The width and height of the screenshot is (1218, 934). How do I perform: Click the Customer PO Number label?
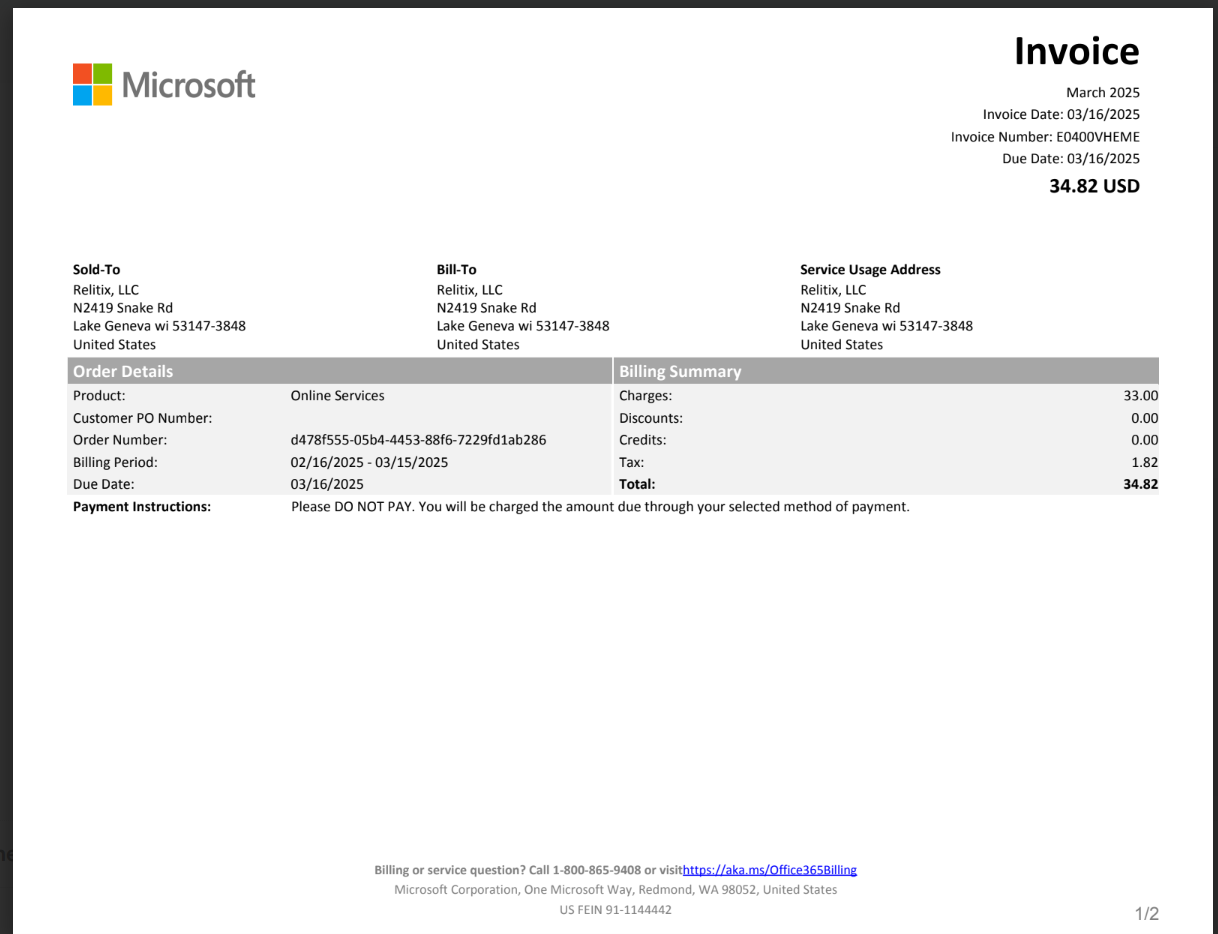pos(143,418)
